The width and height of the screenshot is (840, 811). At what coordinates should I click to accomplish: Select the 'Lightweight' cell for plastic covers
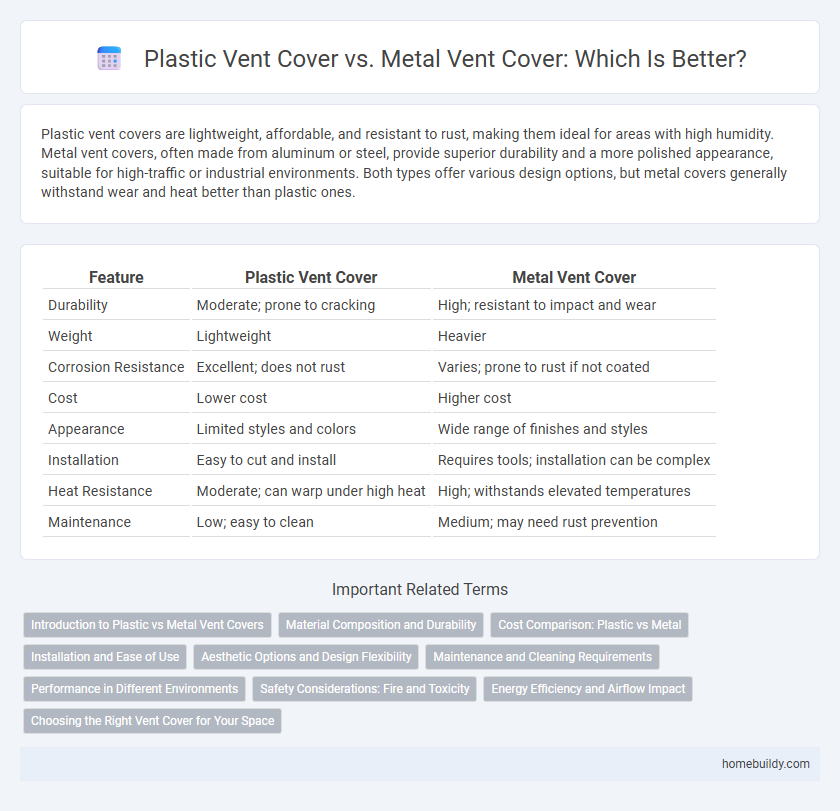tap(233, 336)
